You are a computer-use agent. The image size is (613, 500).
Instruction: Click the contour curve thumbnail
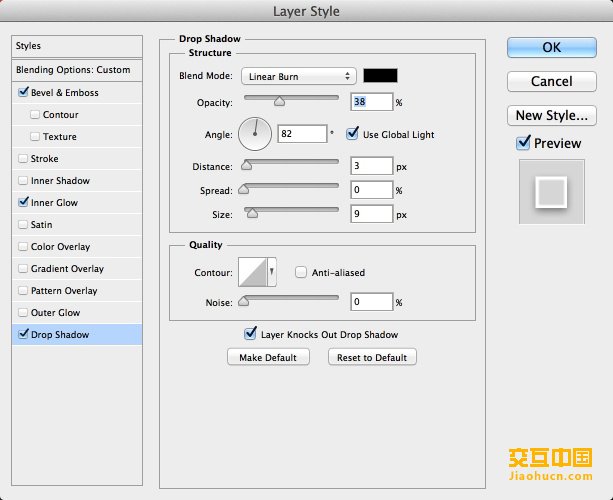pos(253,272)
